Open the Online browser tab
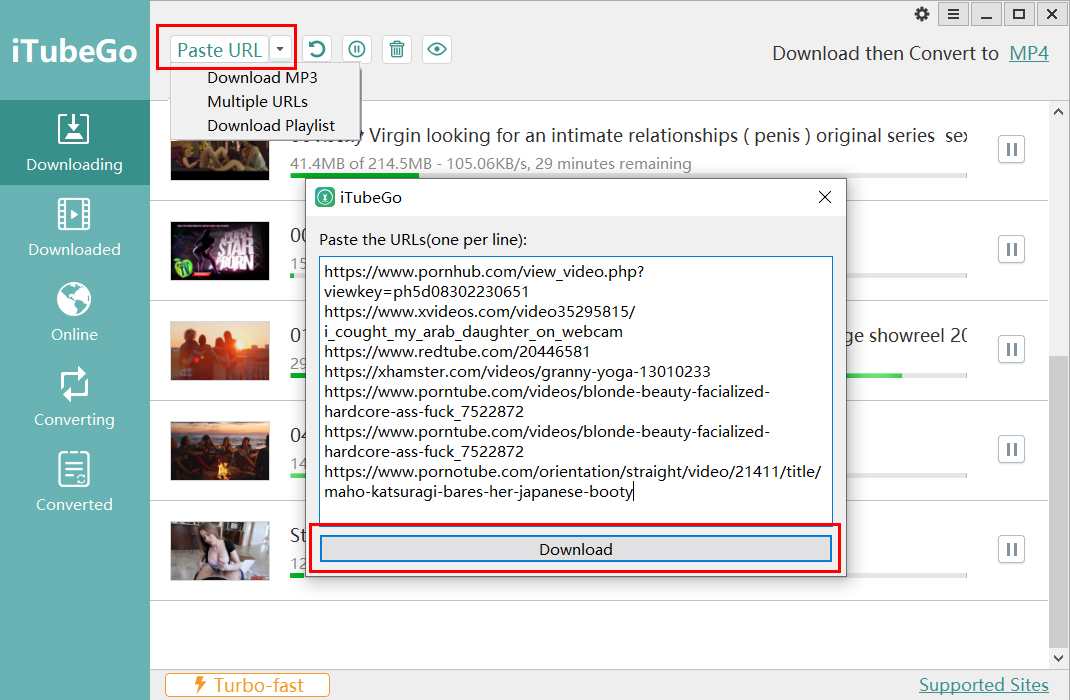Viewport: 1070px width, 700px height. click(74, 312)
